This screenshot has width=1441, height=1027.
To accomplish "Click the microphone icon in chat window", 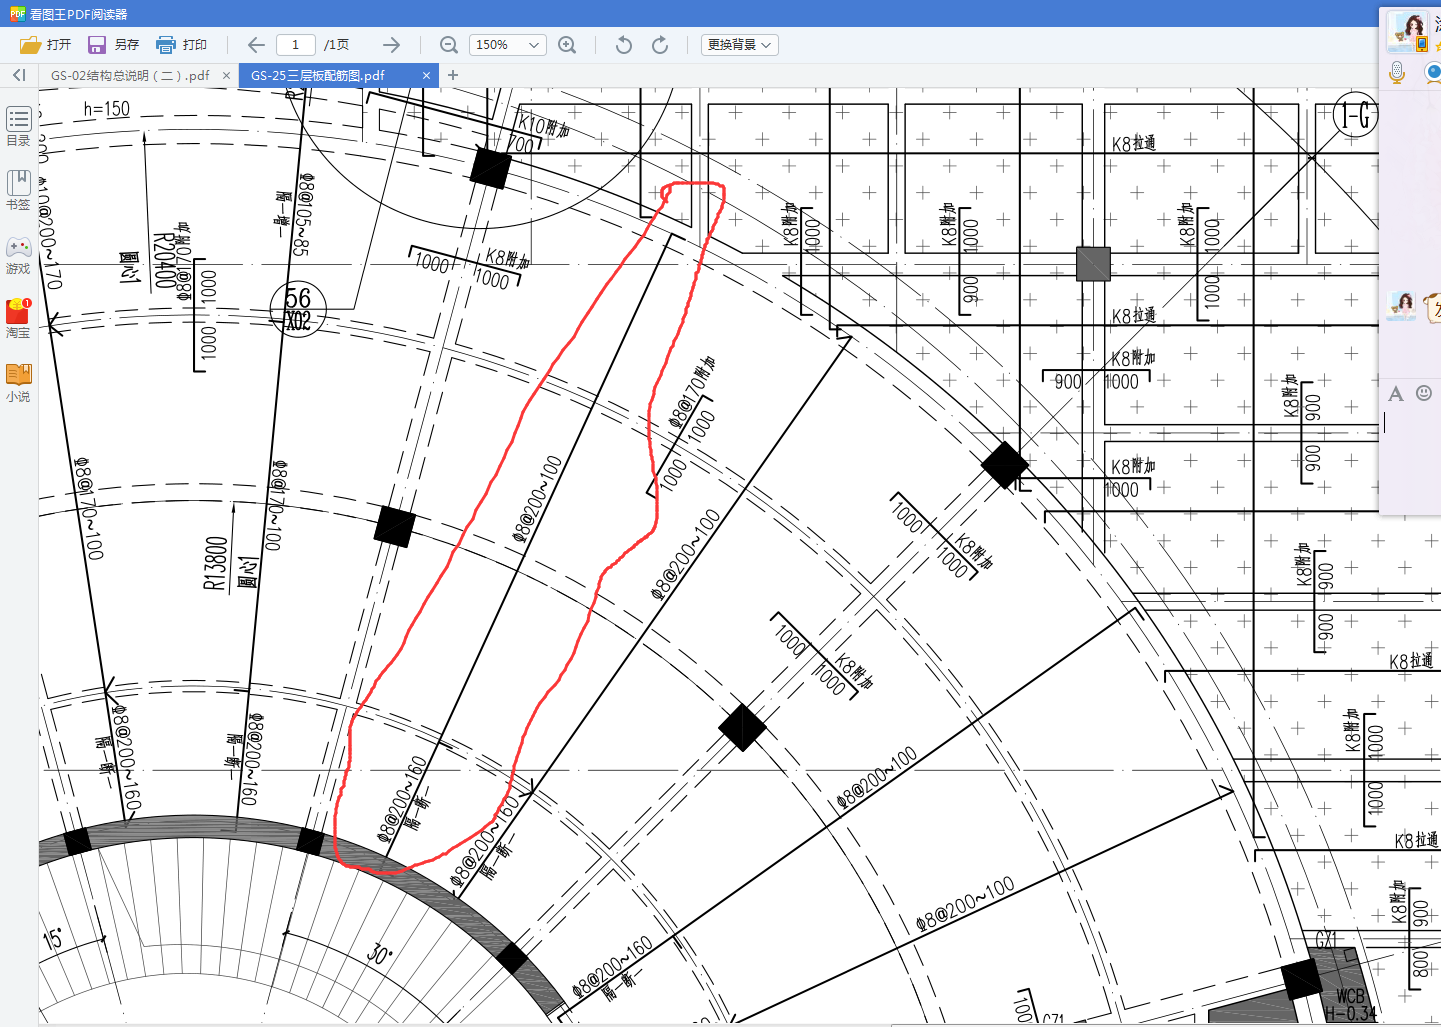I will [1397, 72].
